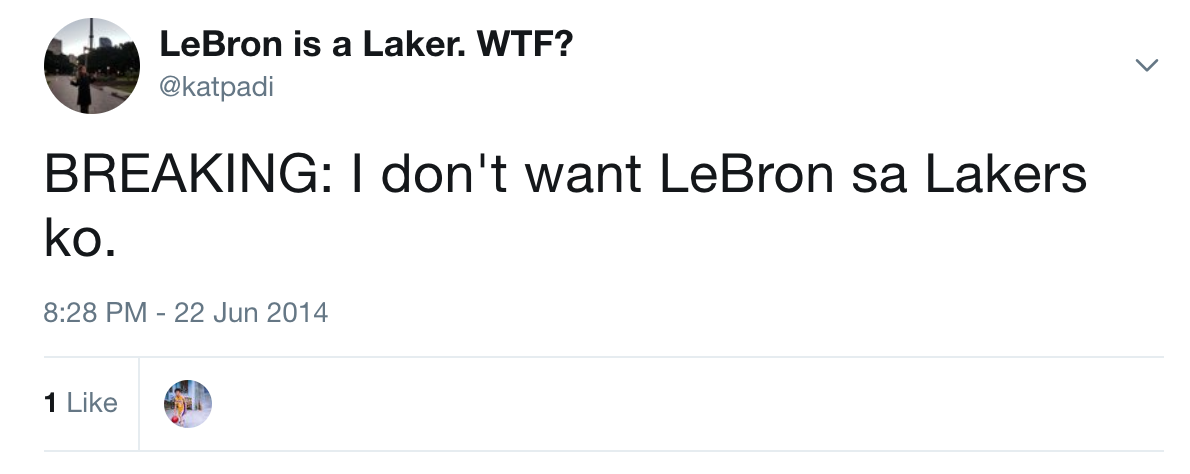
Task: Open the small avatar of the liker
Action: (187, 404)
